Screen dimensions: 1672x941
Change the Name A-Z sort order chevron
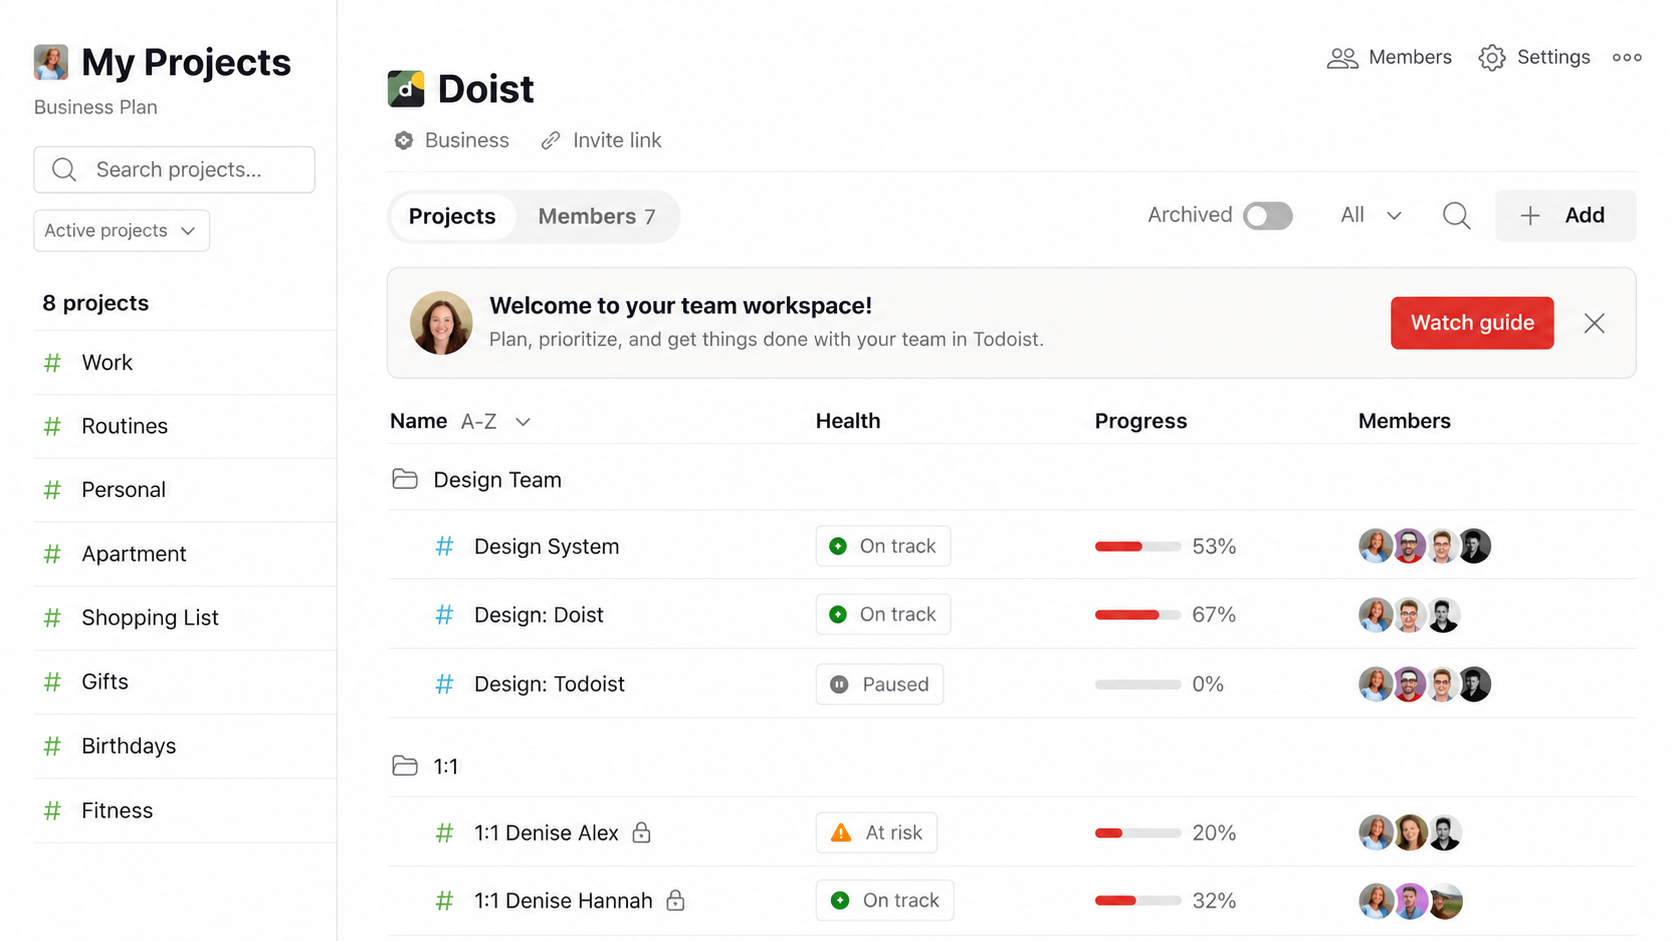point(523,422)
